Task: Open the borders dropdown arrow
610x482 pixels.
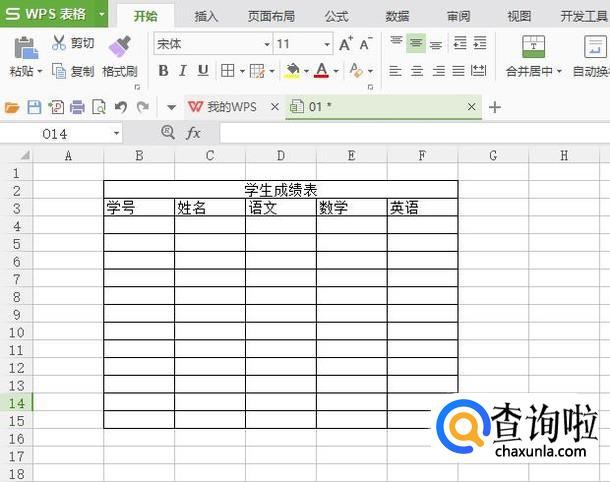Action: [x=242, y=71]
